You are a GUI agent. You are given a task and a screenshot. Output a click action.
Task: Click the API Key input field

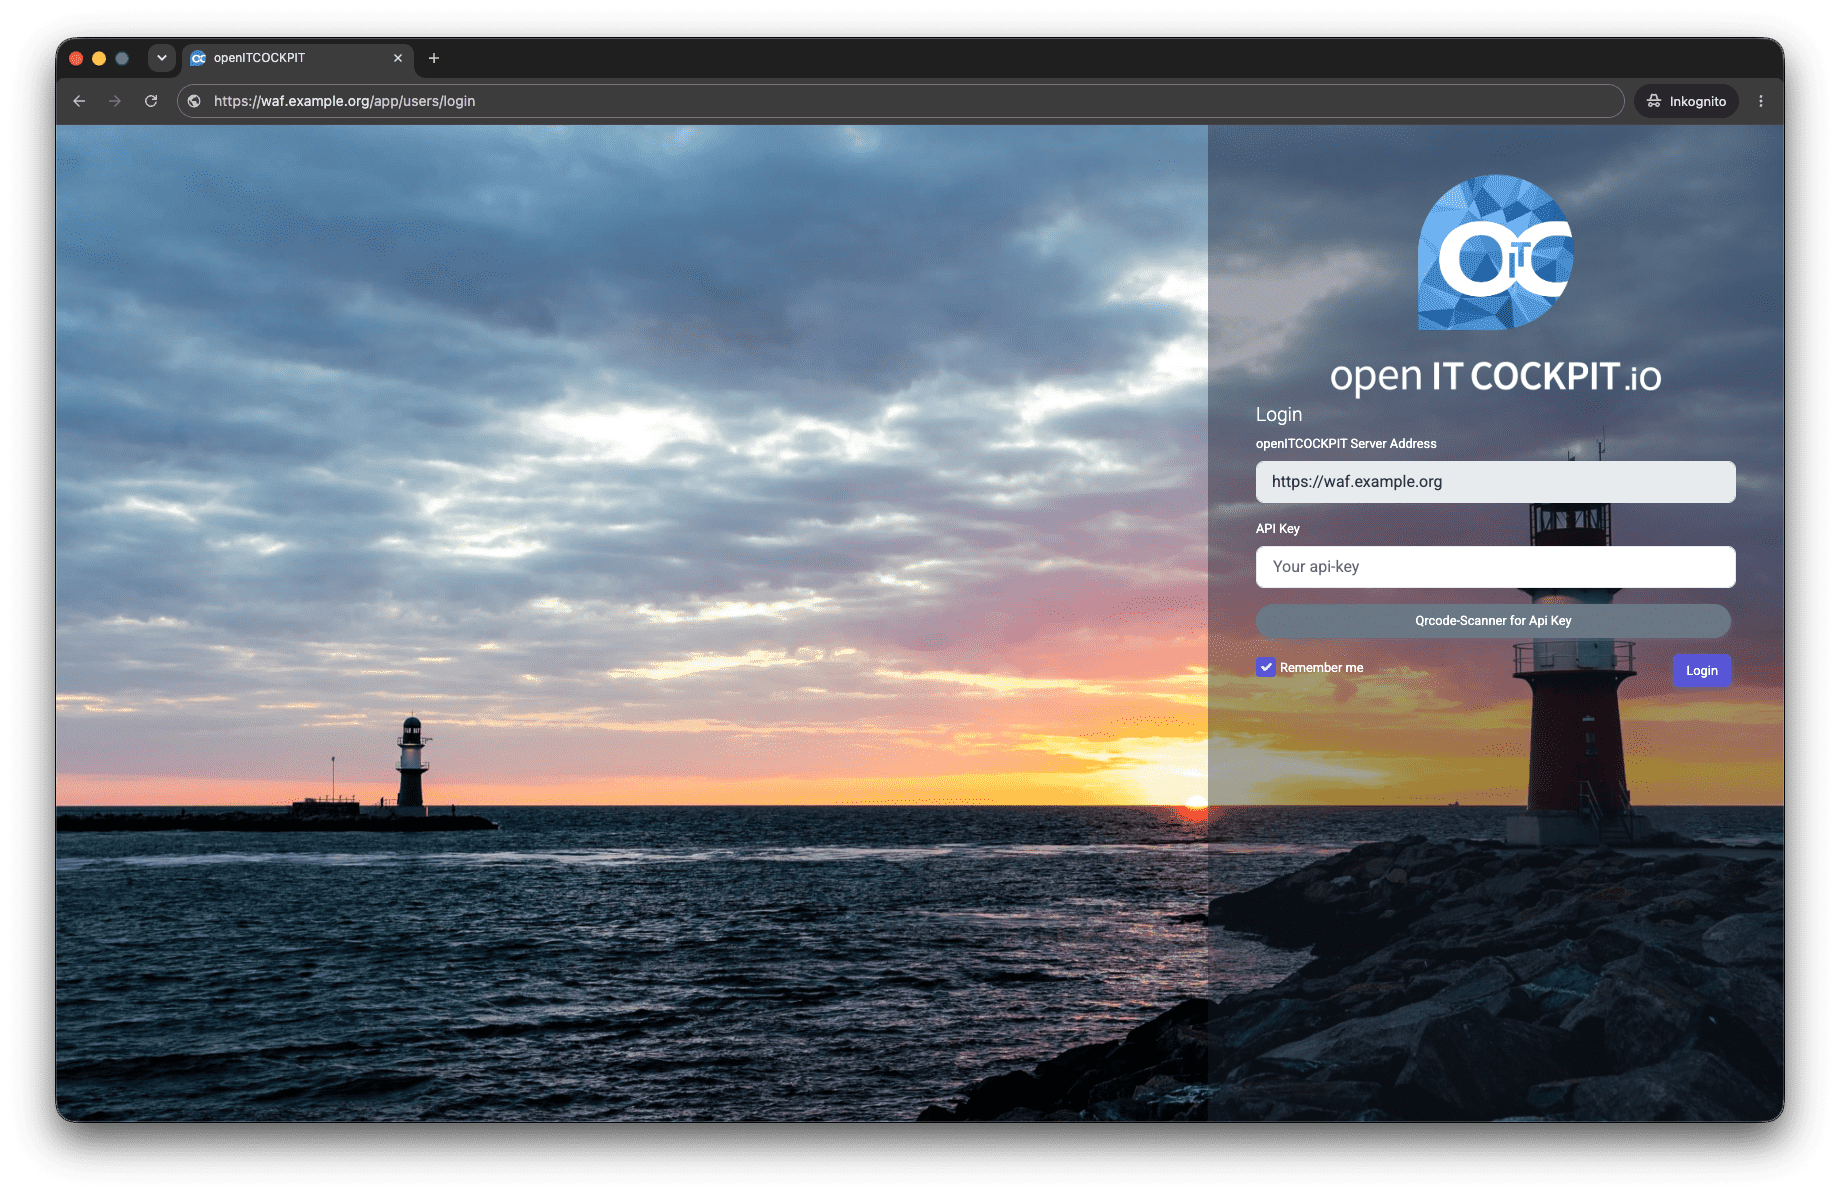pyautogui.click(x=1495, y=567)
